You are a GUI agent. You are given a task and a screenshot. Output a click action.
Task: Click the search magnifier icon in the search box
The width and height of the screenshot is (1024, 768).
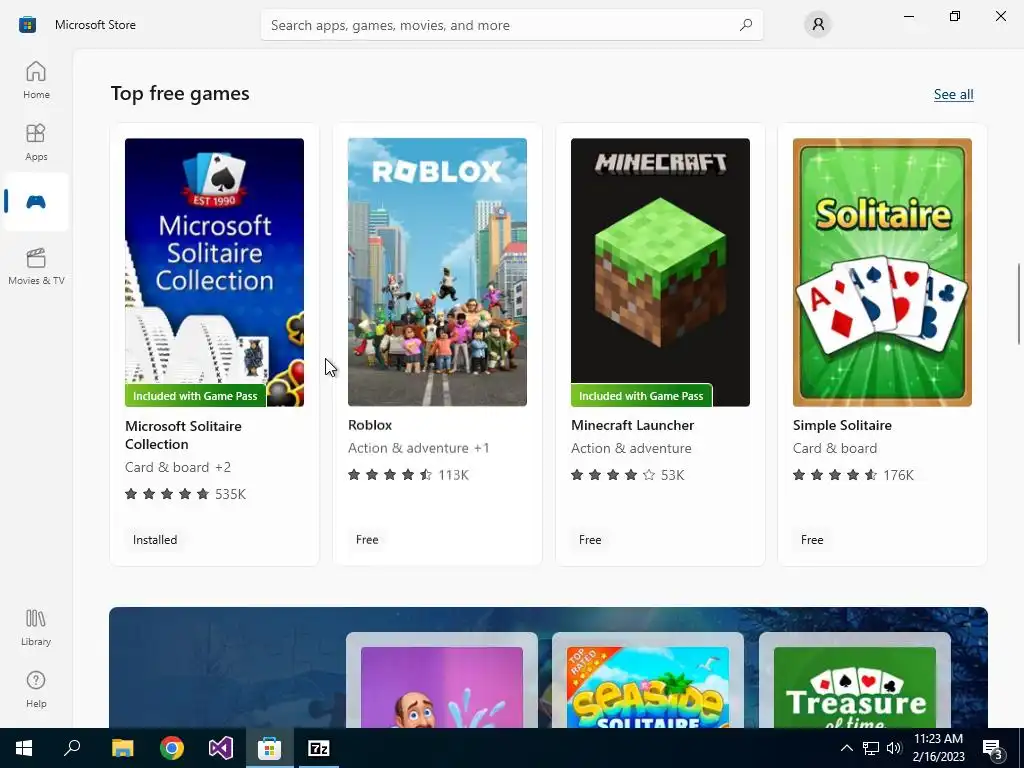coord(745,25)
